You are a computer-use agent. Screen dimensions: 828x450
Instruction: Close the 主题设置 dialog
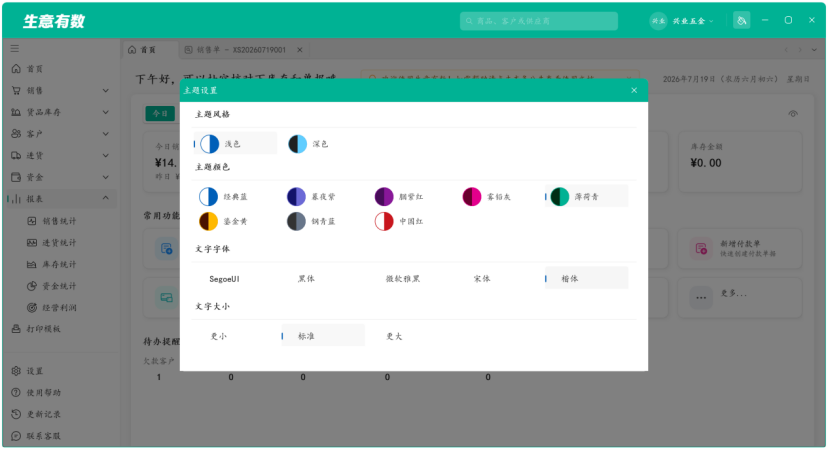pos(634,90)
